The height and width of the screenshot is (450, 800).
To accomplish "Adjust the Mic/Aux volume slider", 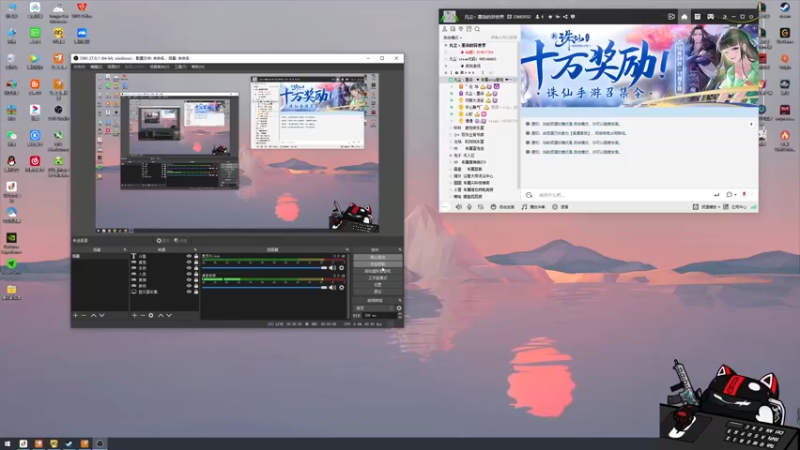I will tap(265, 268).
